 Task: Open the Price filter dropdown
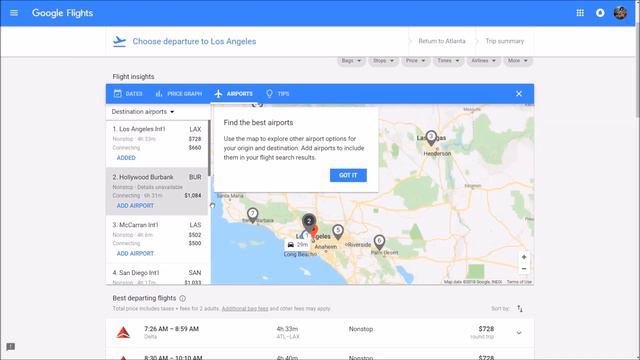(415, 60)
